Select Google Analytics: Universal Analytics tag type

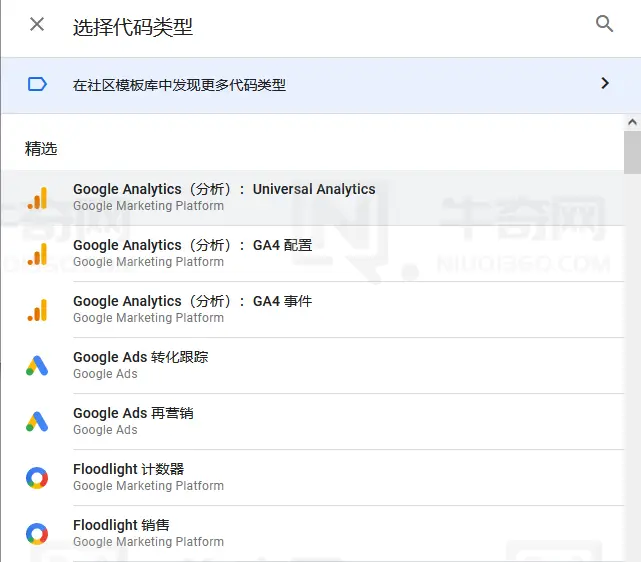coord(313,197)
